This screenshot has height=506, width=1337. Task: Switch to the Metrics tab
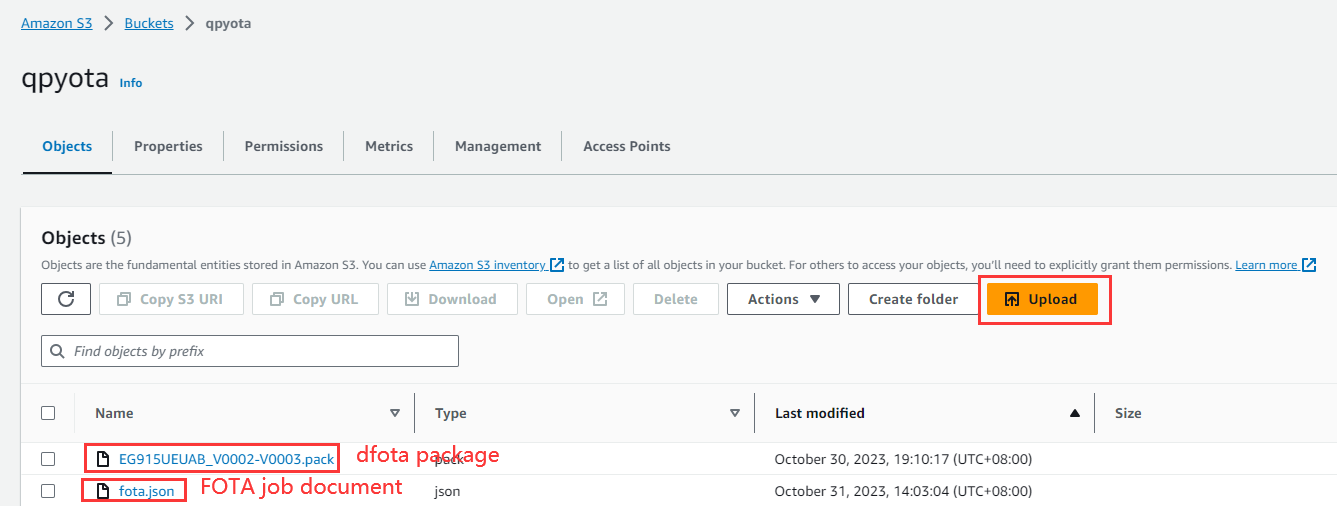pos(389,146)
